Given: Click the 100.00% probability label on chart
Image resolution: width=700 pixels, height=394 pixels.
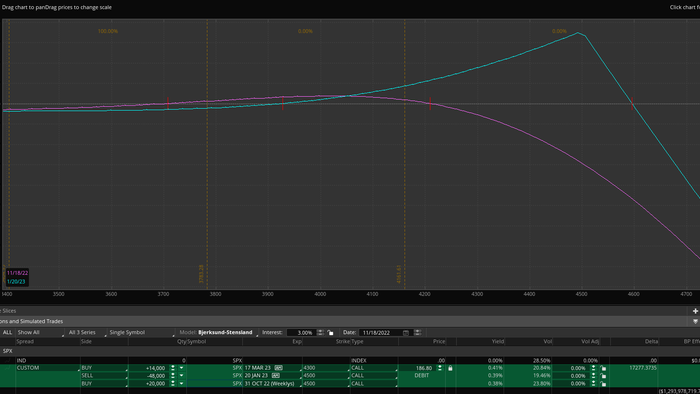Looking at the screenshot, I should pos(108,31).
